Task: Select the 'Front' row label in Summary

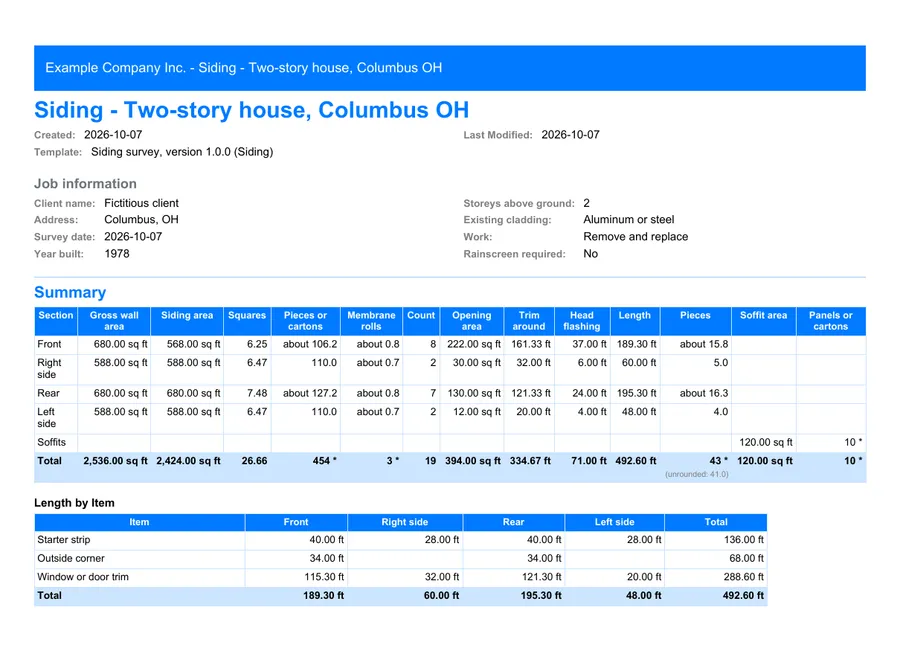Action: point(49,344)
